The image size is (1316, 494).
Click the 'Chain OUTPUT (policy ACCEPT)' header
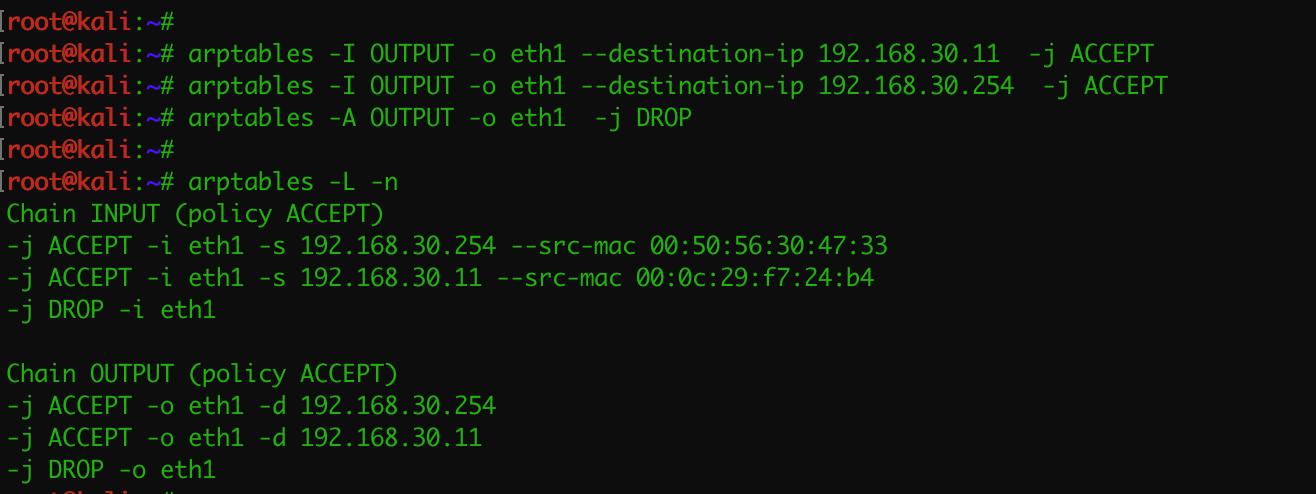202,373
